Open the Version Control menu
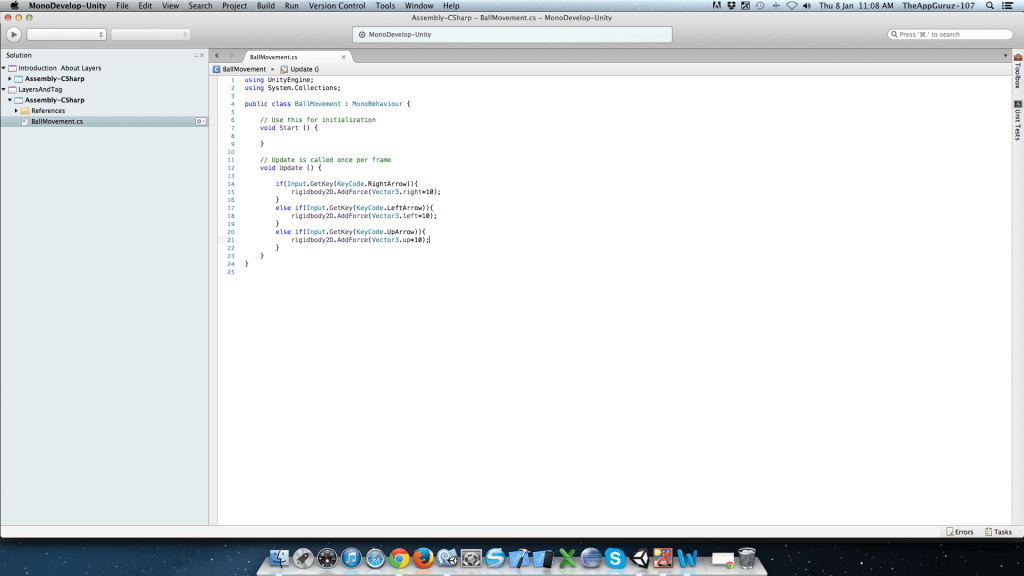The height and width of the screenshot is (576, 1024). [x=337, y=6]
